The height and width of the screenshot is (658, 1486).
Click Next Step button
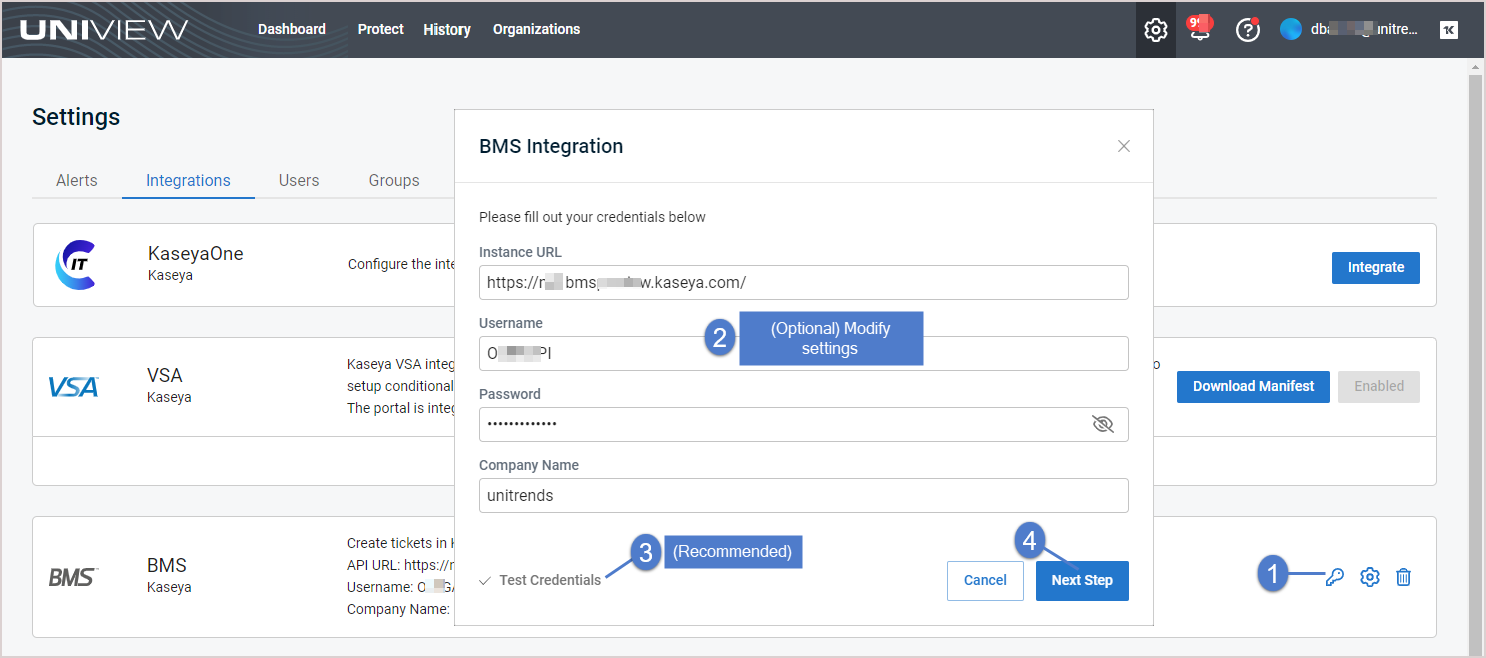pyautogui.click(x=1082, y=580)
